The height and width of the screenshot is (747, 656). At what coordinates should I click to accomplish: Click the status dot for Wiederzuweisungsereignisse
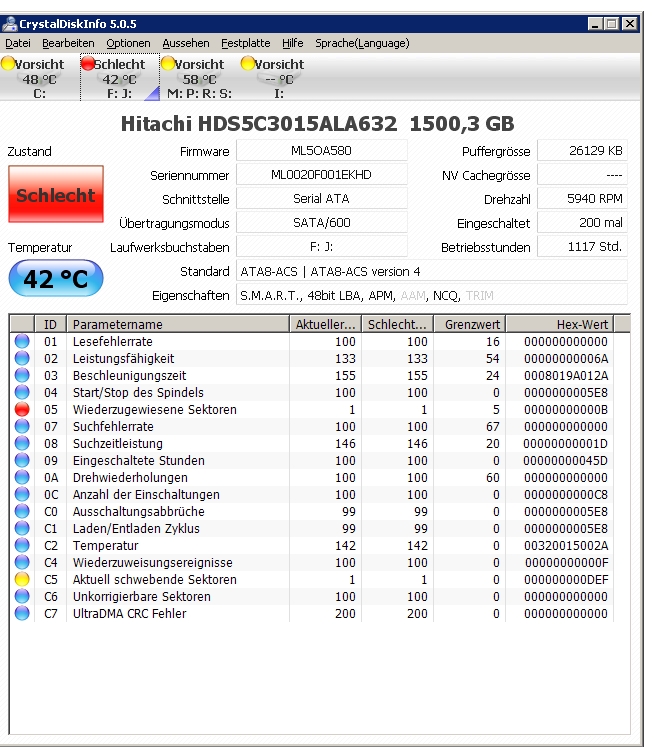click(22, 562)
